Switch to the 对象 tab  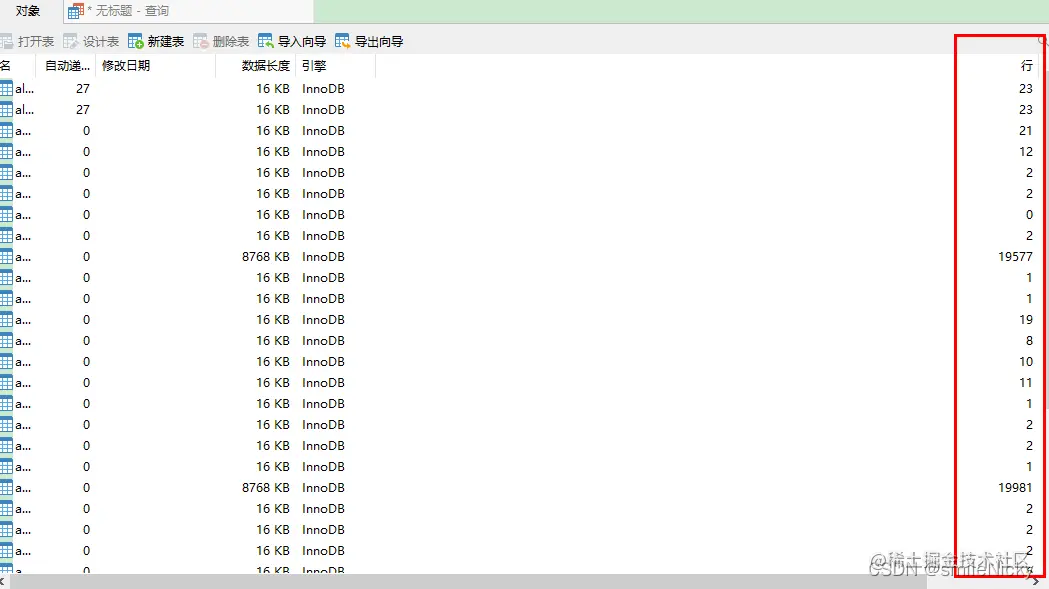28,11
